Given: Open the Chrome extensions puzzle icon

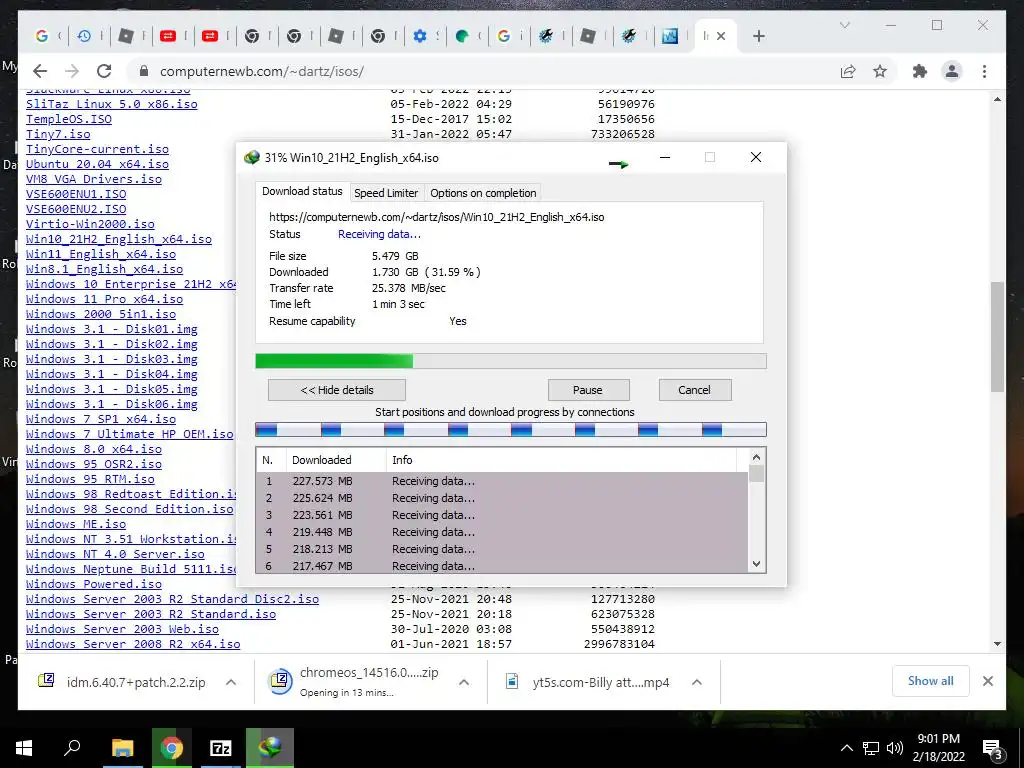Looking at the screenshot, I should pos(920,71).
